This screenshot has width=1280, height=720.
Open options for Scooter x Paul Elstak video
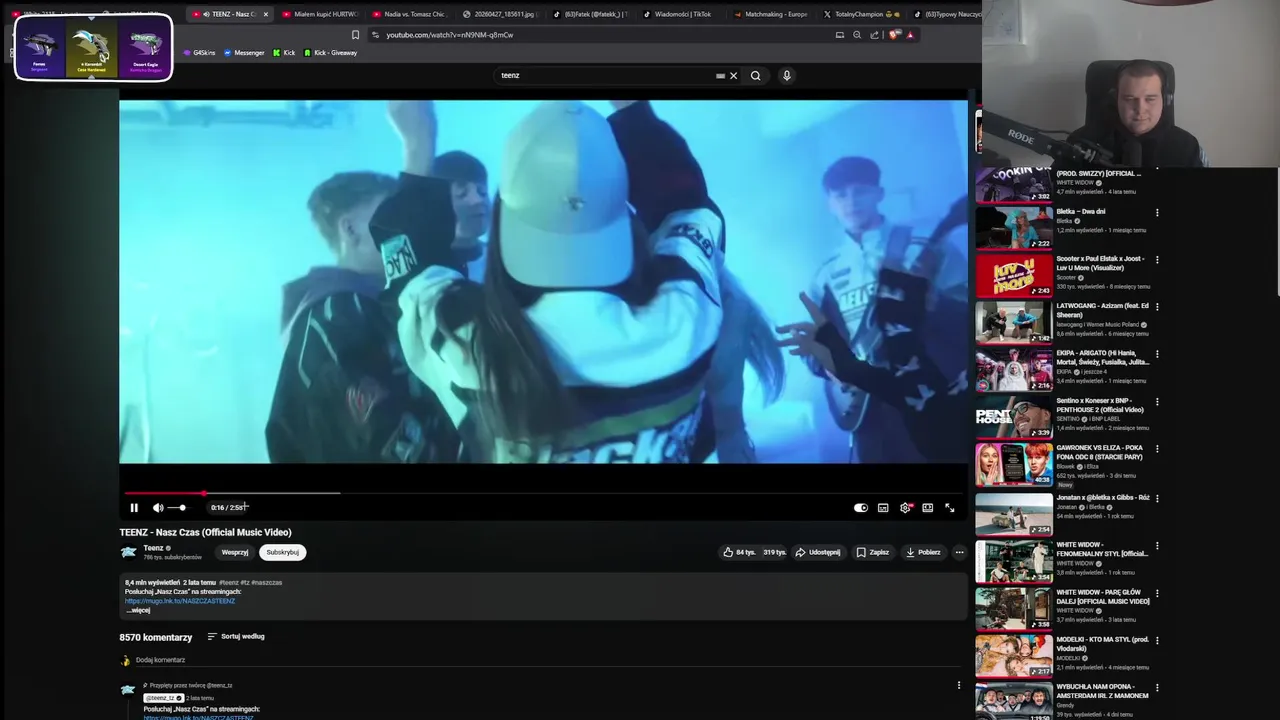pos(1157,260)
